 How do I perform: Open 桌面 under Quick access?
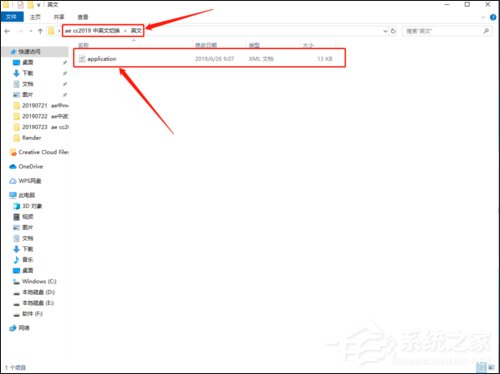[x=27, y=62]
